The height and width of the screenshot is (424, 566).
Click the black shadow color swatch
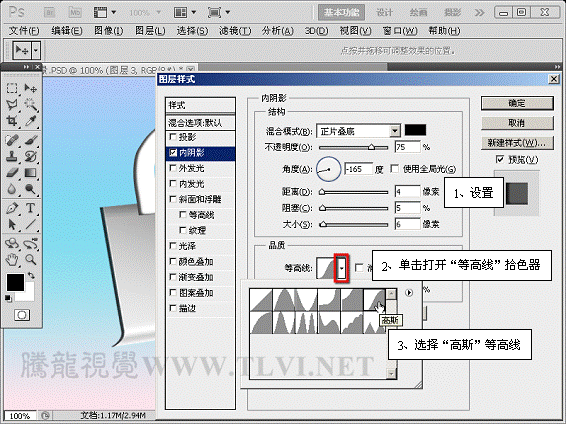click(x=415, y=130)
